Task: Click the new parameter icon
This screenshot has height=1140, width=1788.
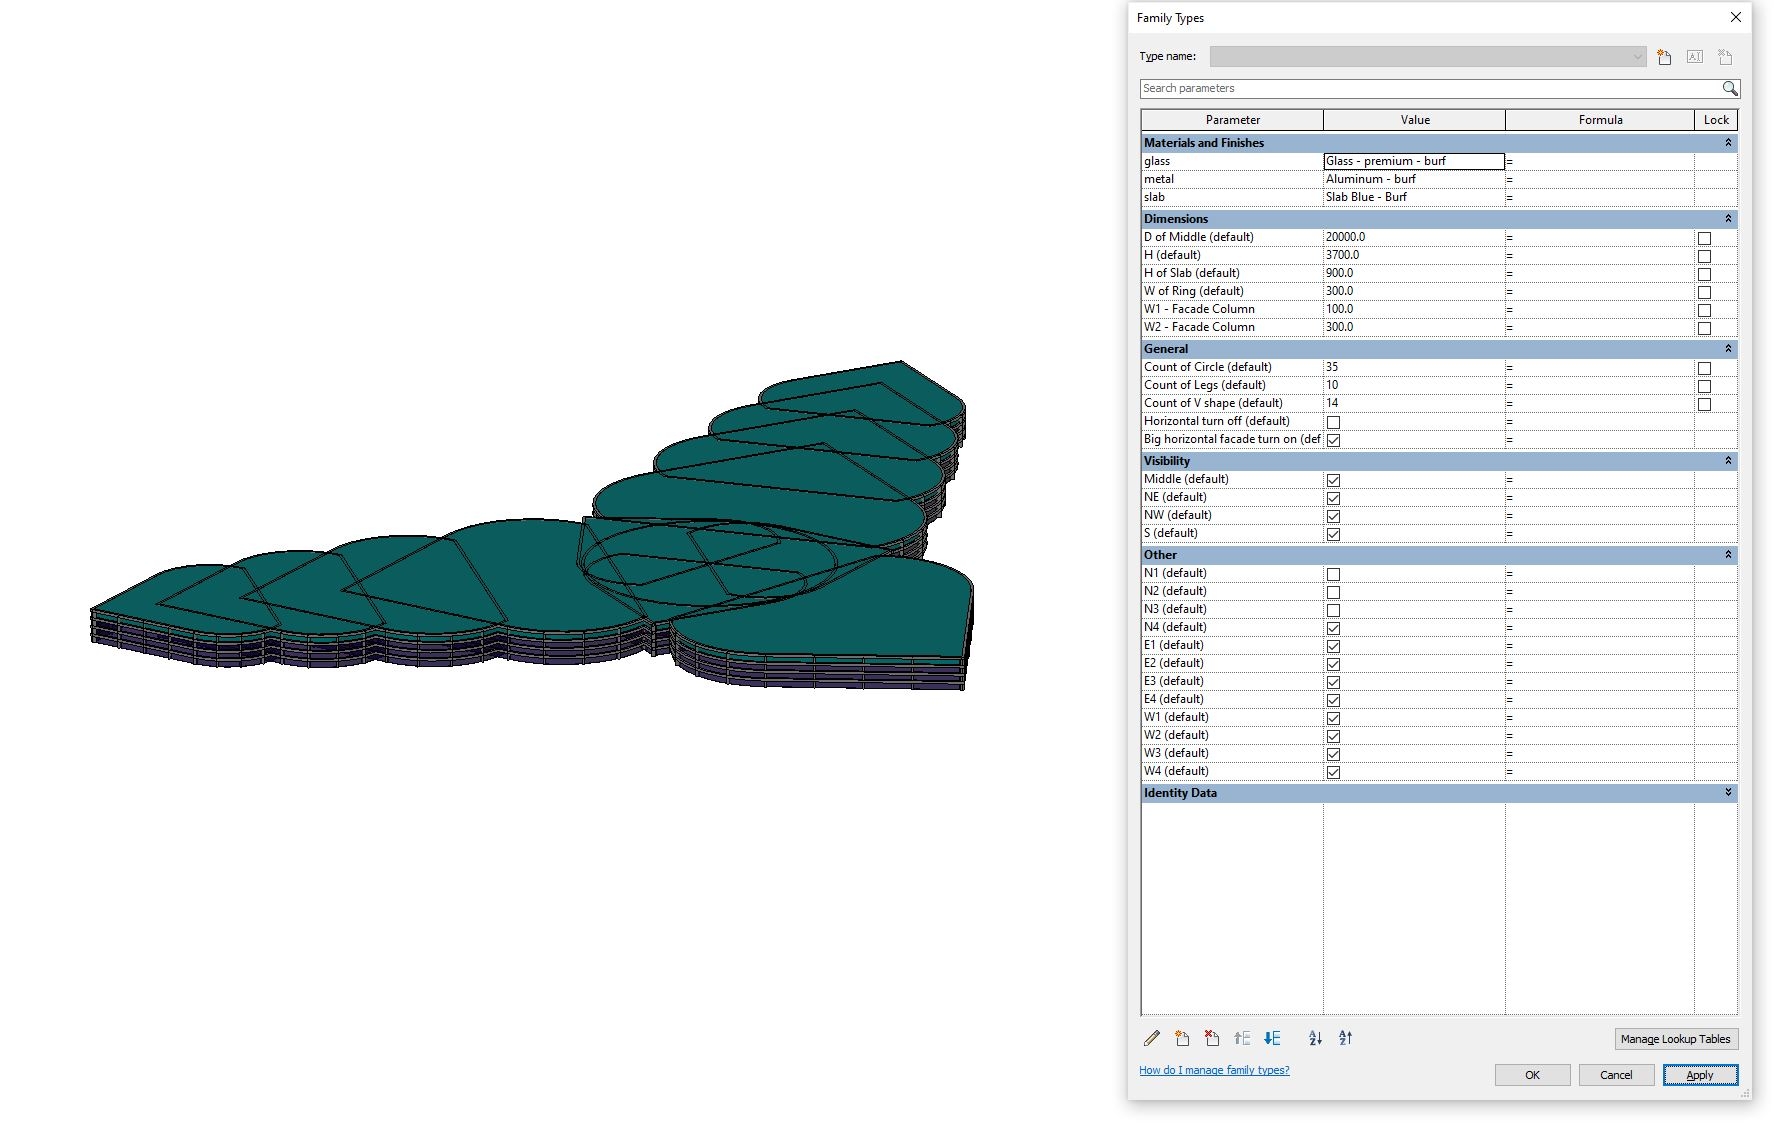Action: click(x=1182, y=1038)
